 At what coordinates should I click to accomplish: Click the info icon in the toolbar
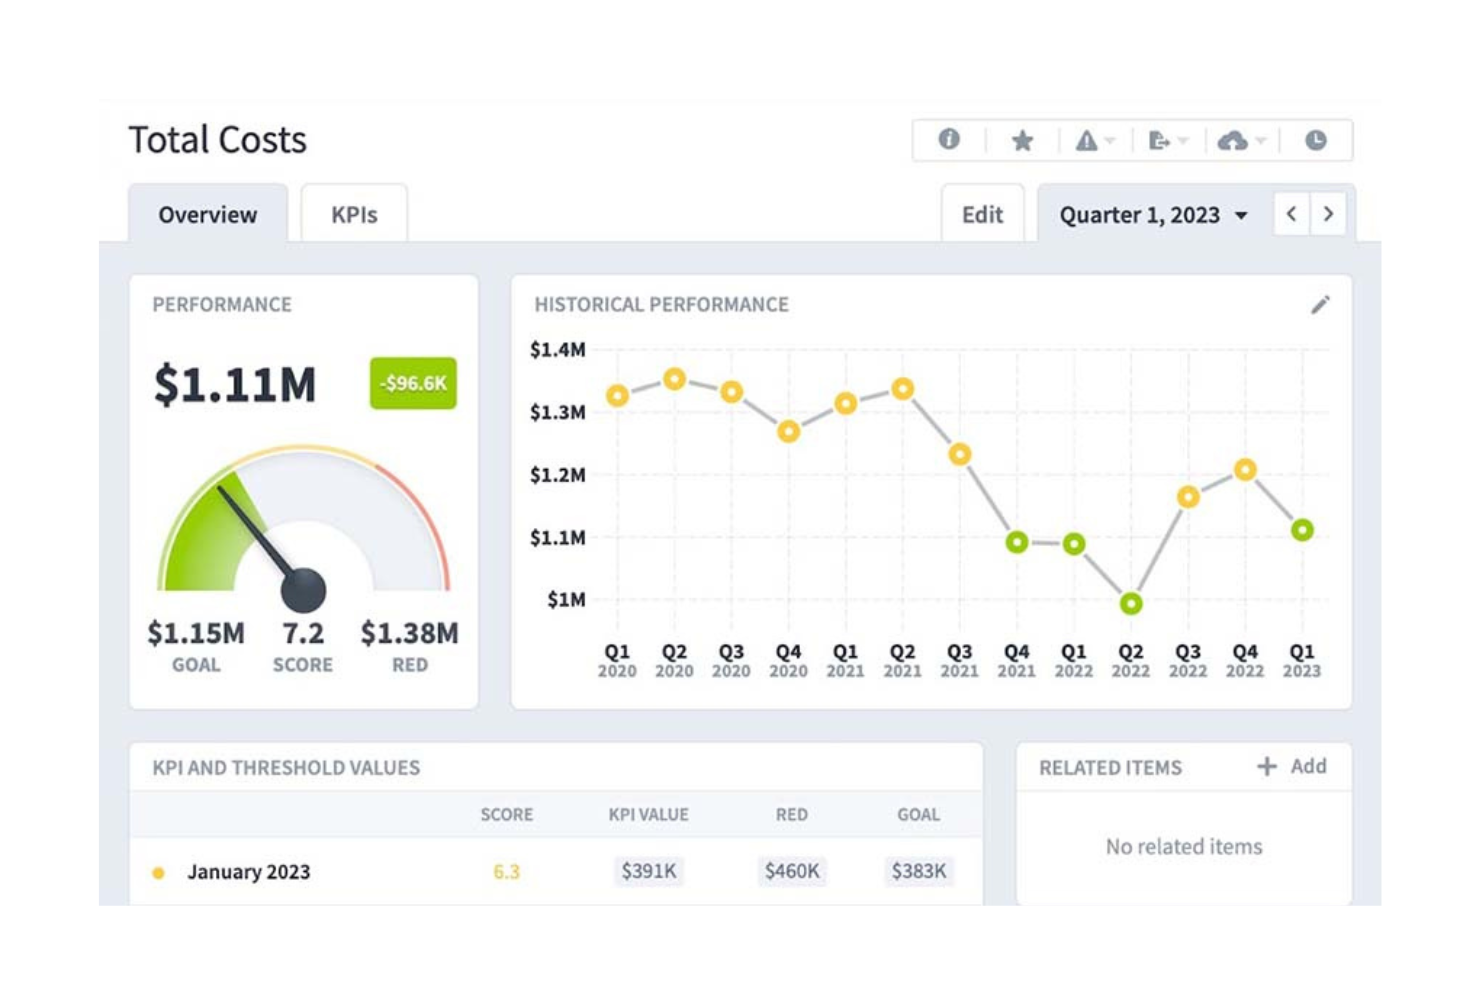coord(948,140)
